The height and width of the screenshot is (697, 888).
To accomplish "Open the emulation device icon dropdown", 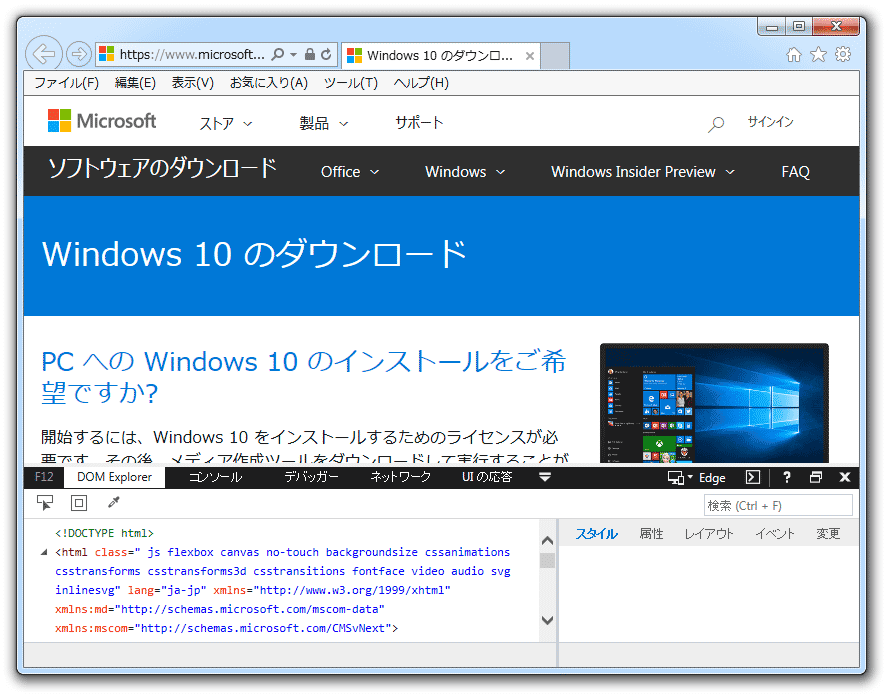I will point(680,478).
